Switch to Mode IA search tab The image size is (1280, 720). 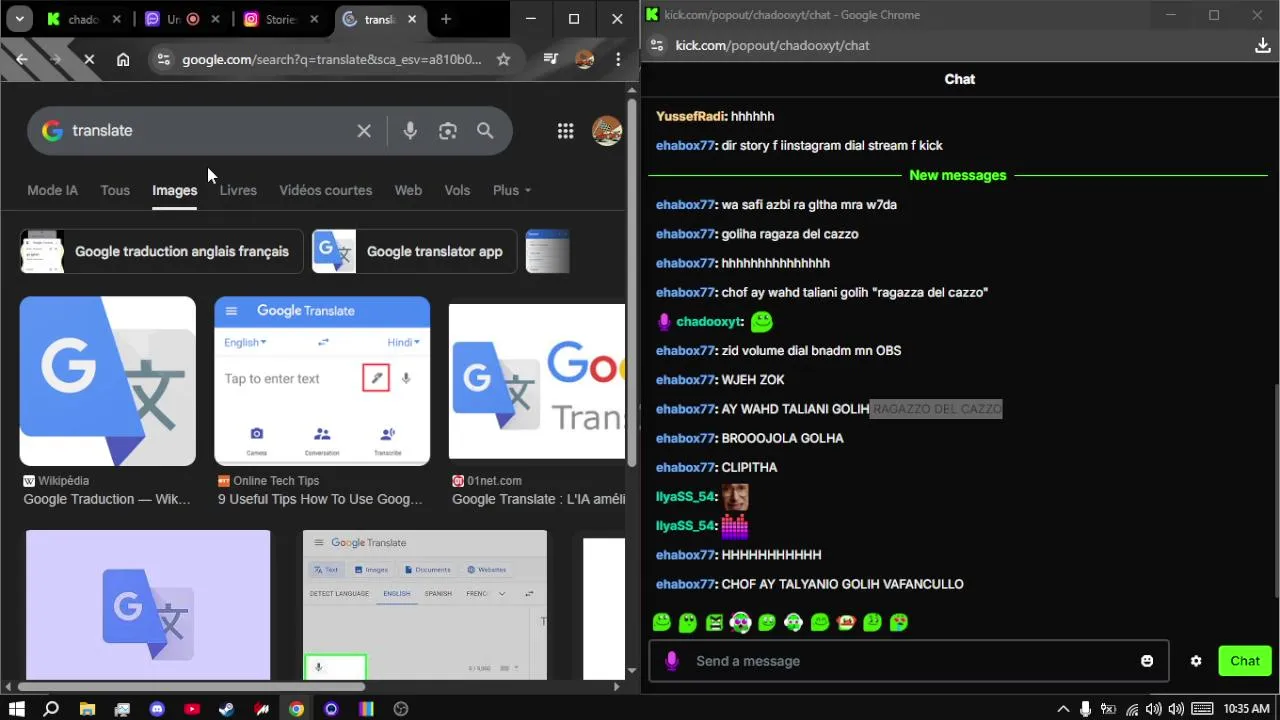[x=52, y=190]
